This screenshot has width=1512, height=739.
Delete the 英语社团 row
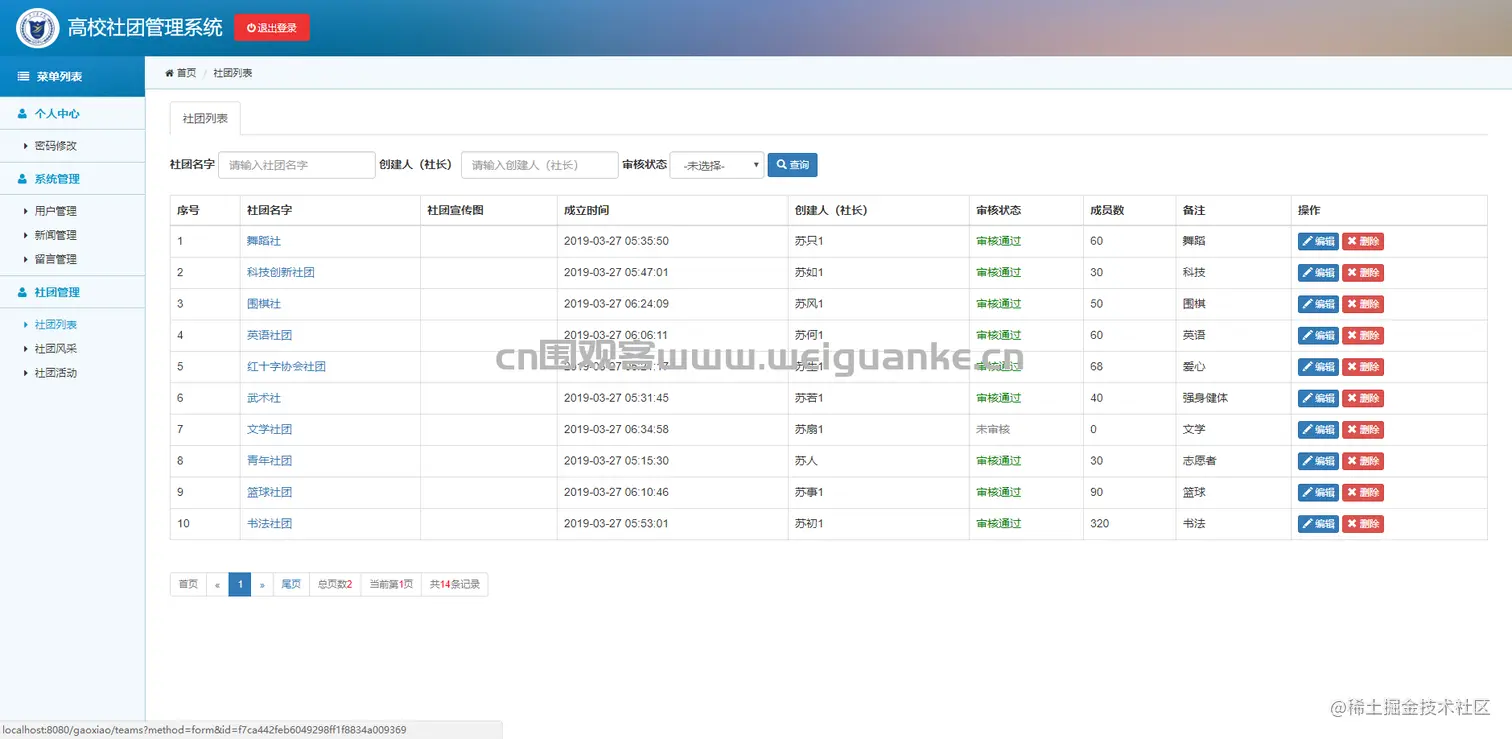coord(1363,336)
